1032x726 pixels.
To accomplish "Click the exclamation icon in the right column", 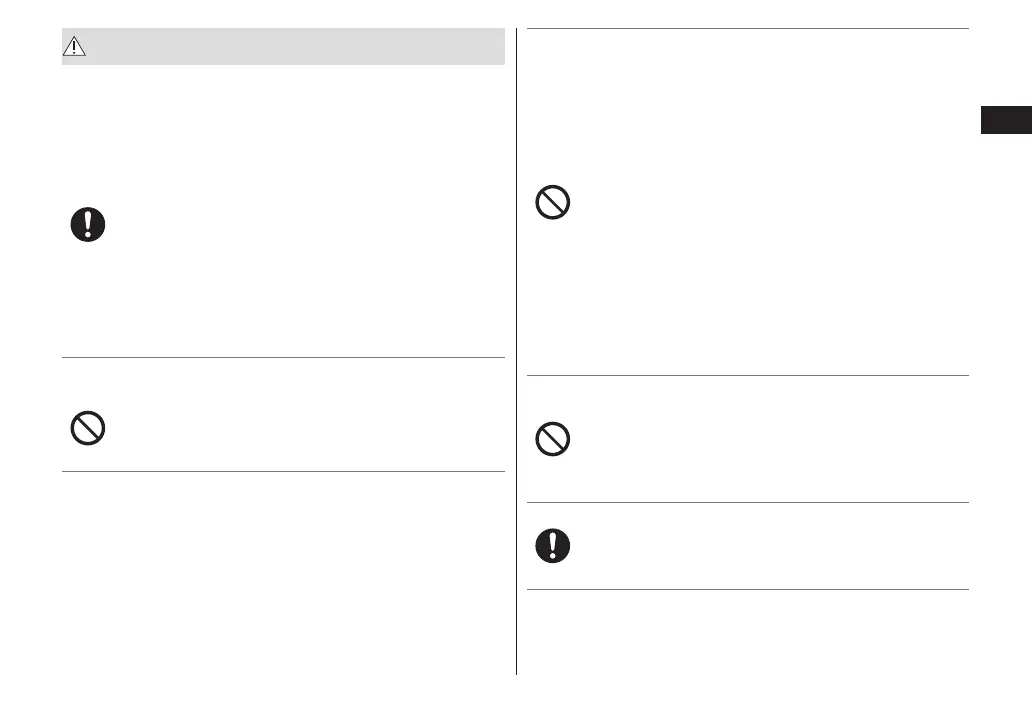I will (x=553, y=545).
